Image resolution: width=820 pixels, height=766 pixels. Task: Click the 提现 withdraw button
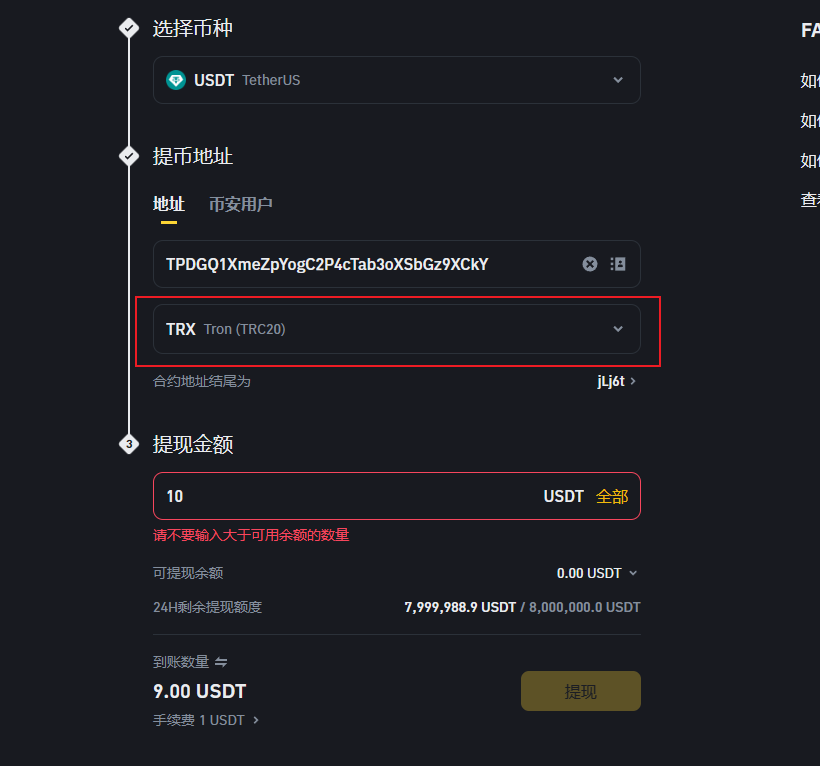click(580, 690)
